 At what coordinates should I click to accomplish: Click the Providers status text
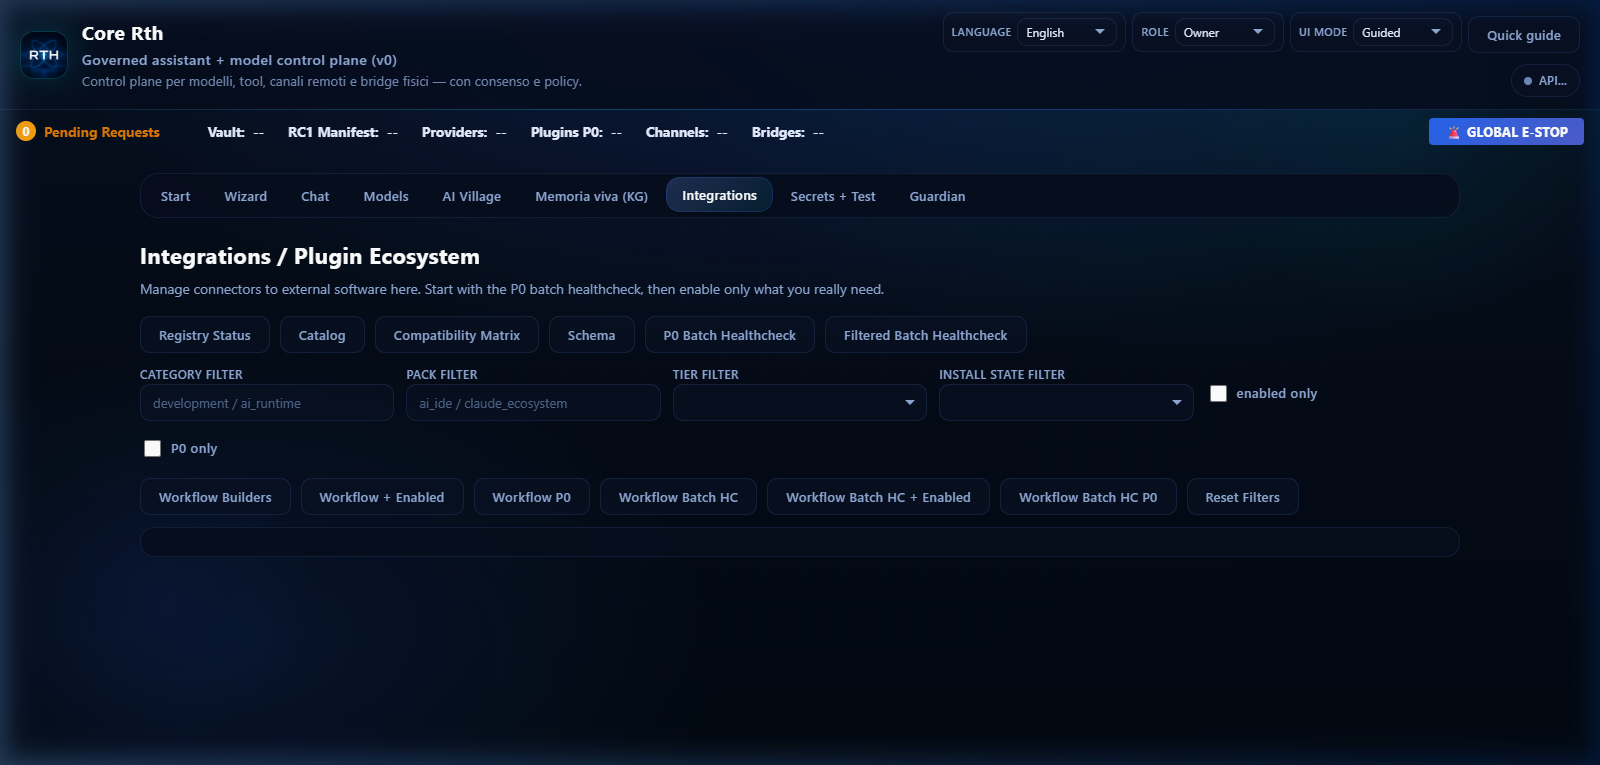pyautogui.click(x=464, y=132)
